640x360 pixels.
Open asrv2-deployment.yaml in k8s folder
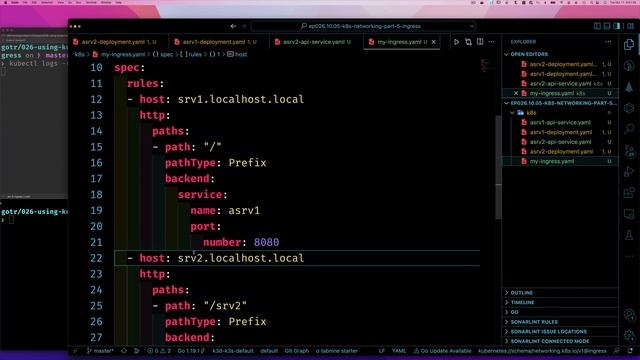pyautogui.click(x=561, y=151)
